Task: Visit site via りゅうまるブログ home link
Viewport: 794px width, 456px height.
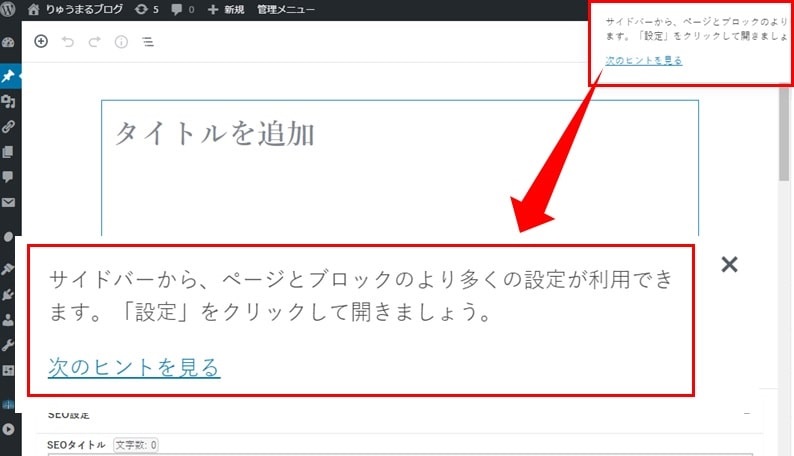Action: tap(75, 9)
